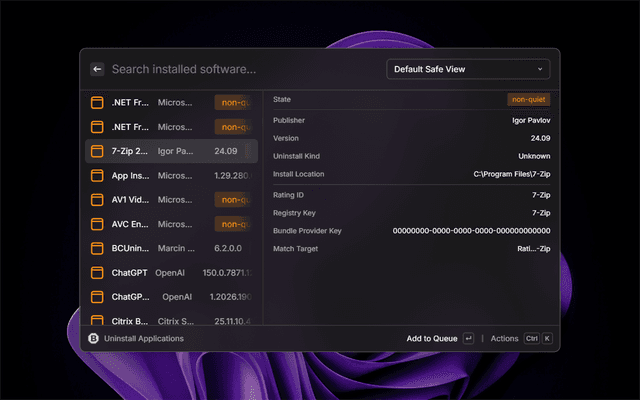640x400 pixels.
Task: Click the Marcin publisher in BCUnin... row
Action: 176,248
